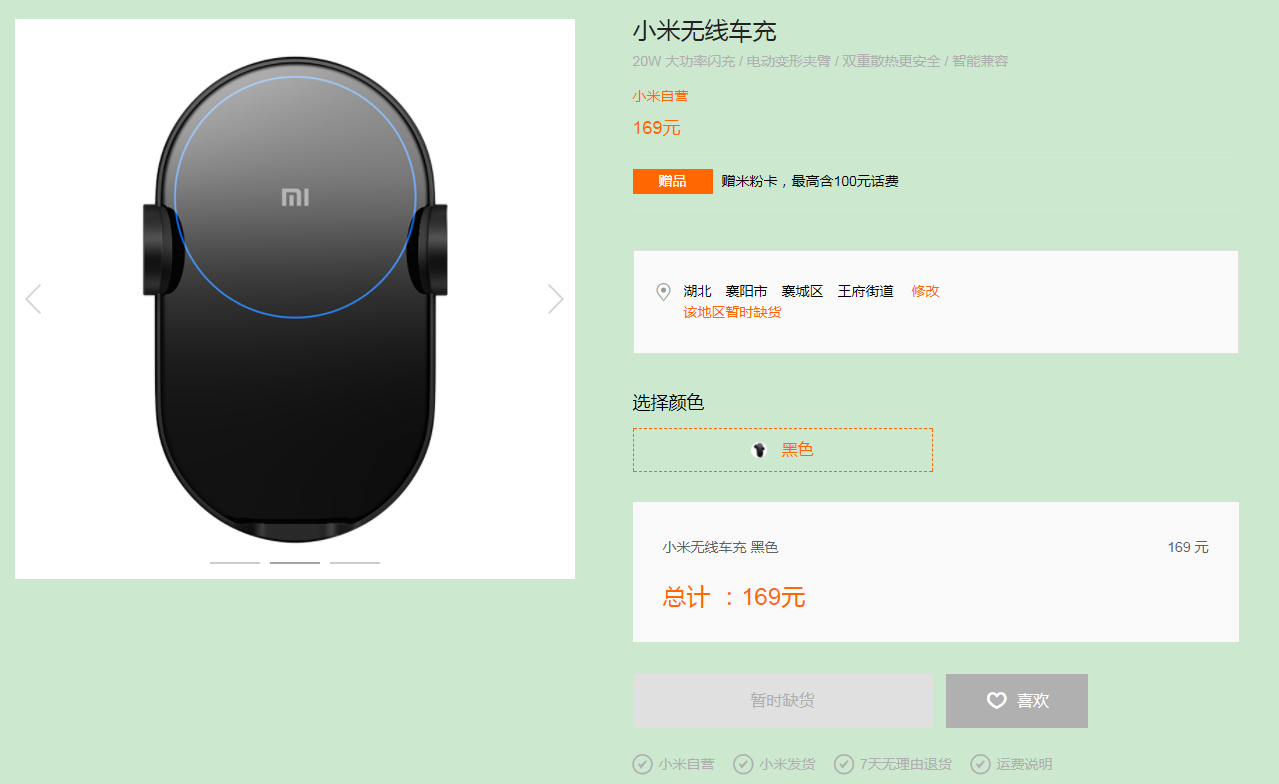Click 修改 to change the delivery address
Screen dimensions: 1279x784
(925, 291)
